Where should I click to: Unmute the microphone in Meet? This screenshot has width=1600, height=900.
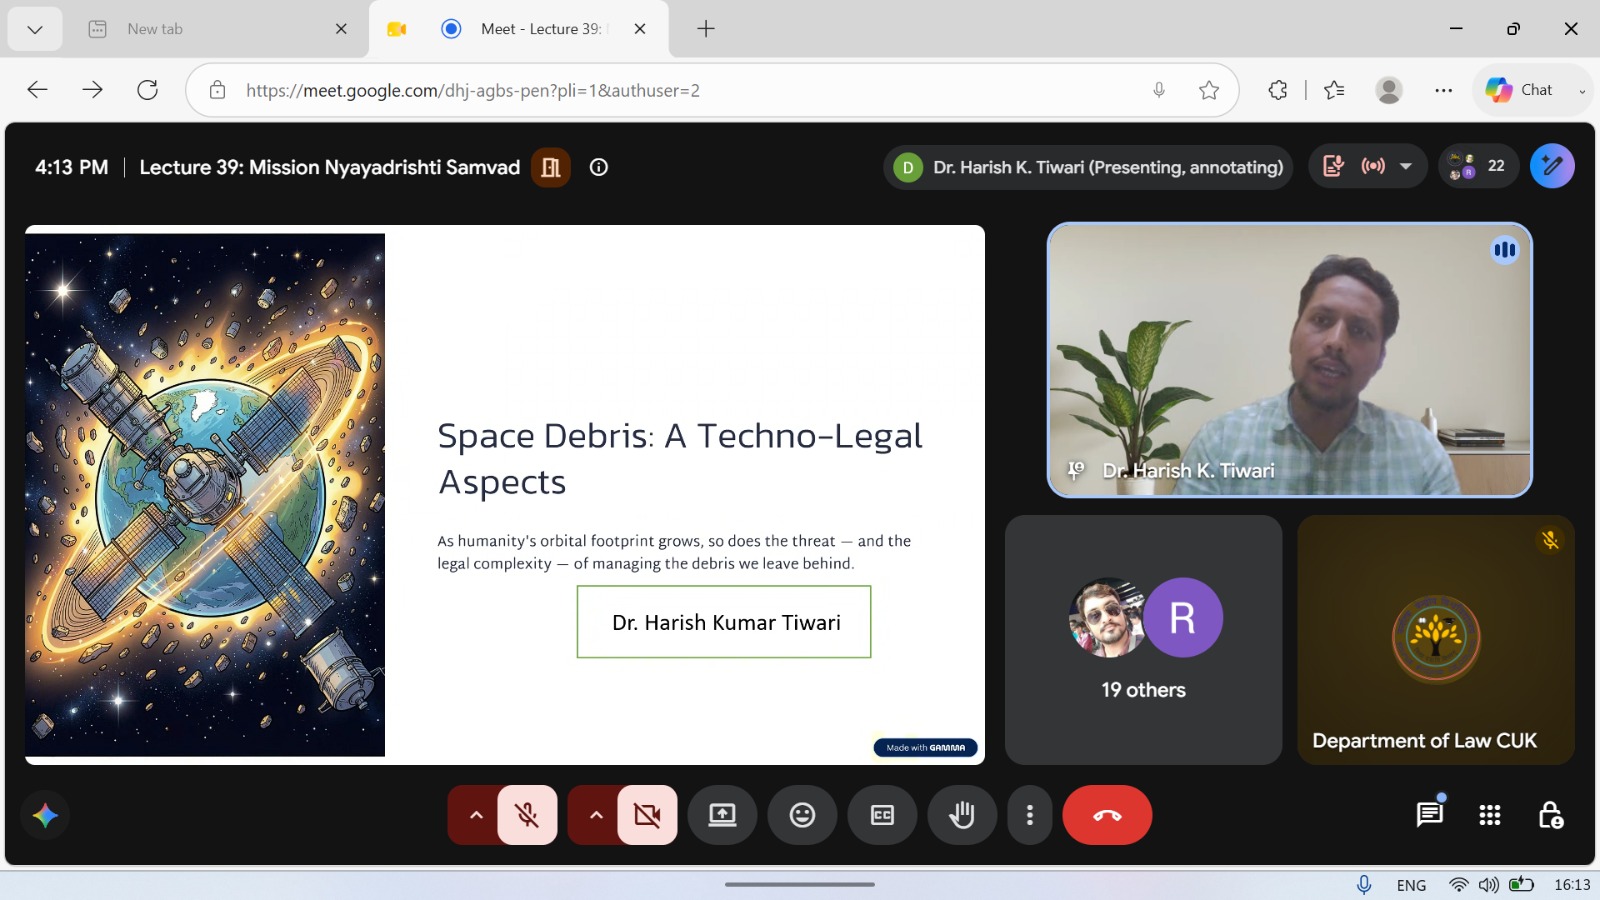pyautogui.click(x=527, y=815)
